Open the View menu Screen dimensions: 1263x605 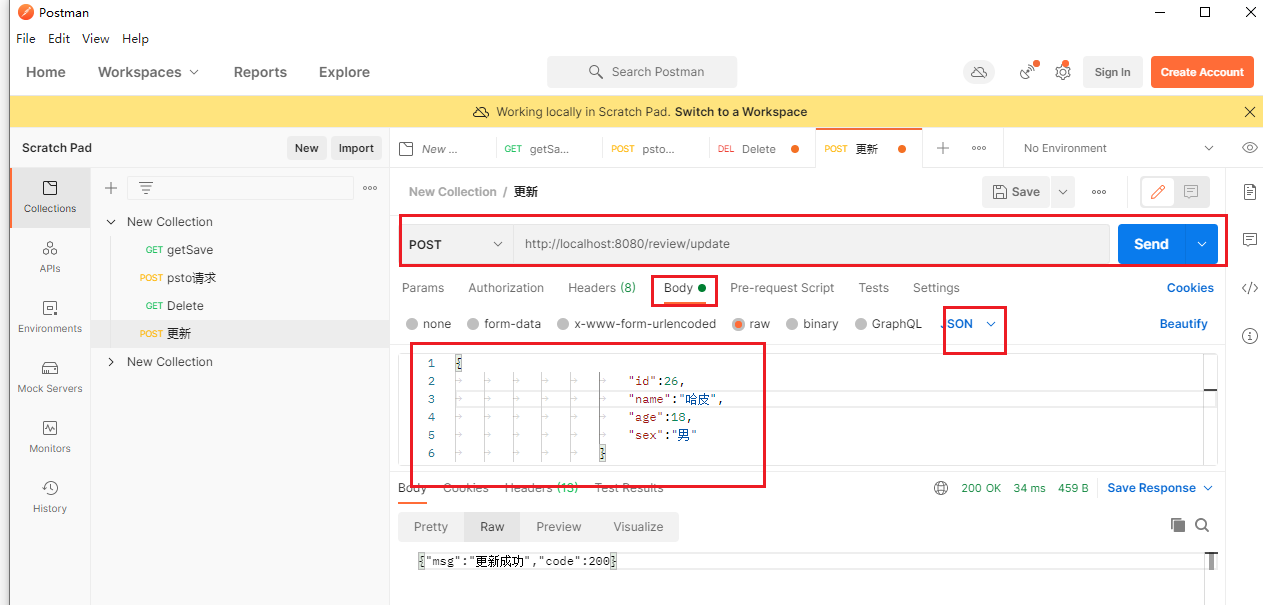96,39
